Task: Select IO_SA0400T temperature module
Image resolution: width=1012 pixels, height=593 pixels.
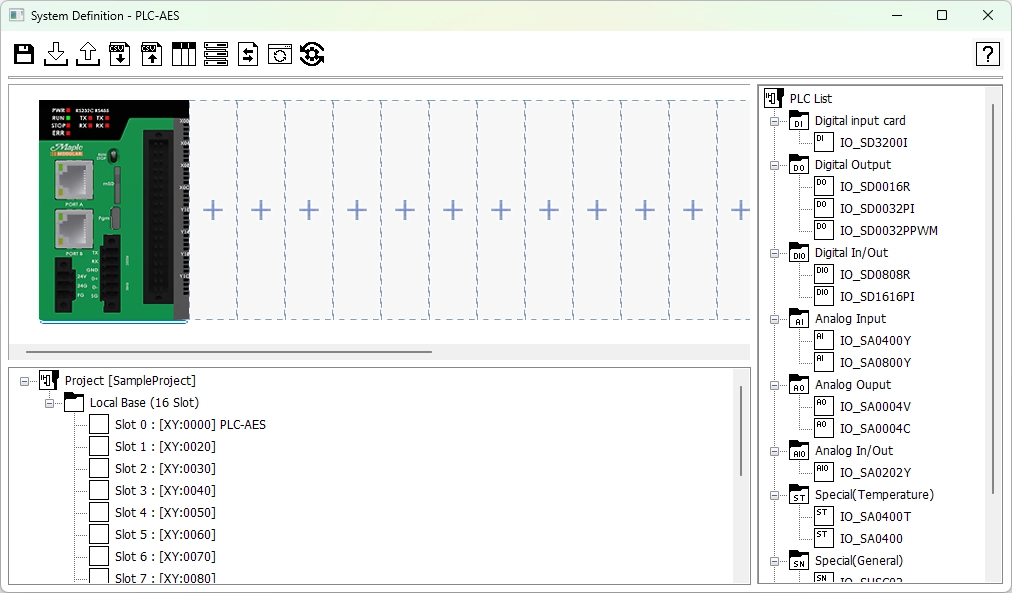Action: tap(875, 516)
